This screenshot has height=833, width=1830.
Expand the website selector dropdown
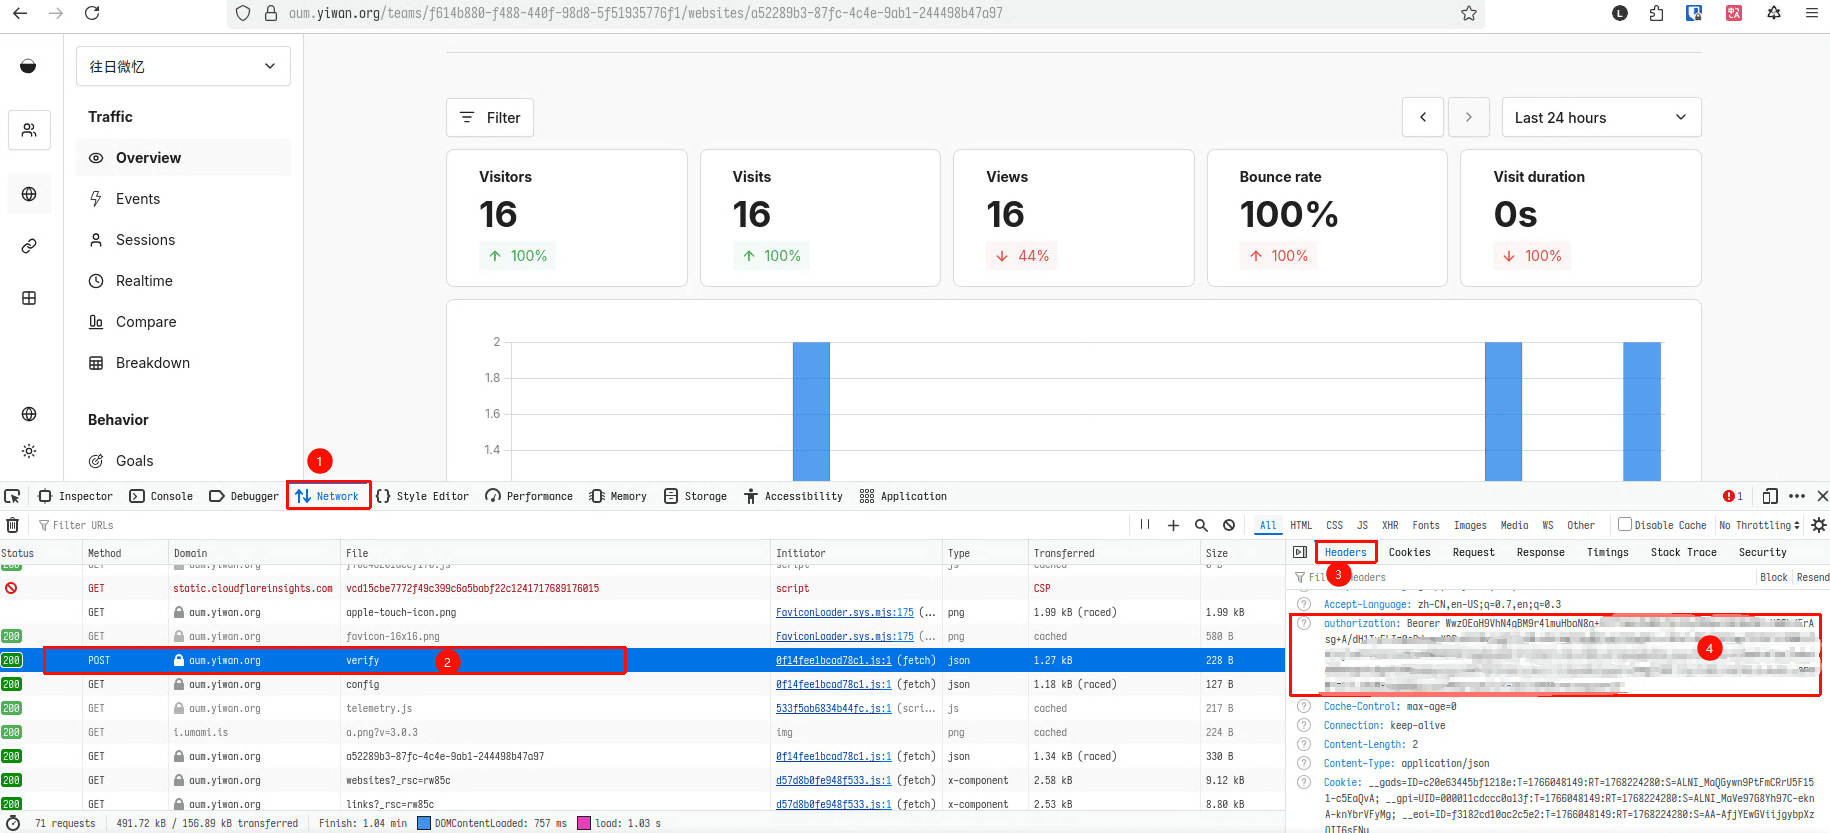[x=183, y=66]
